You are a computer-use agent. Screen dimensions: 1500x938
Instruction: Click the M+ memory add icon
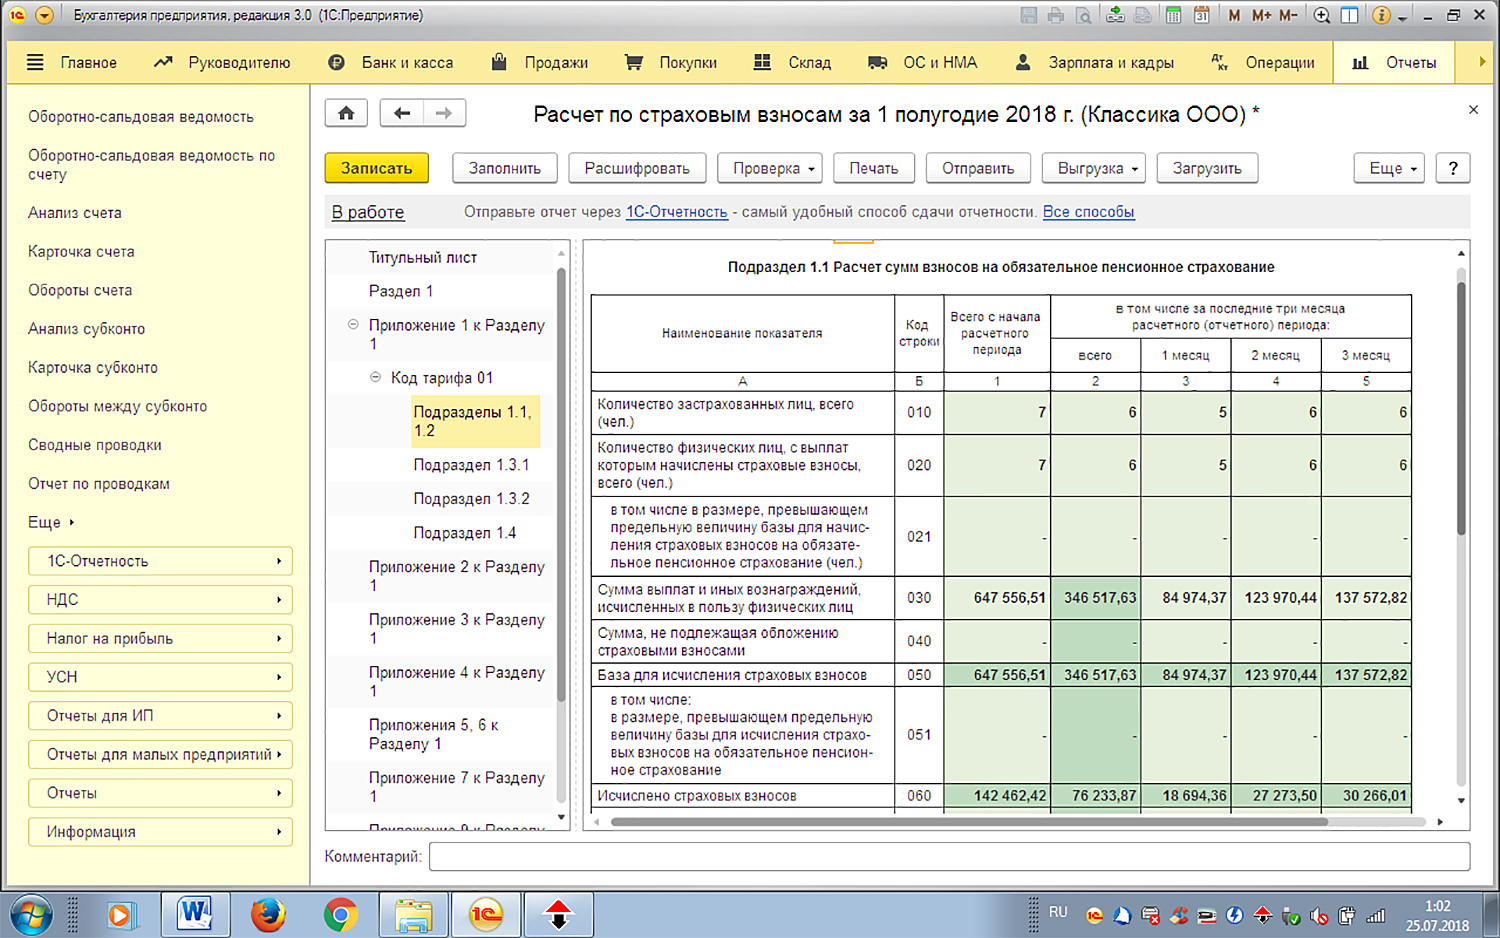click(x=1261, y=15)
